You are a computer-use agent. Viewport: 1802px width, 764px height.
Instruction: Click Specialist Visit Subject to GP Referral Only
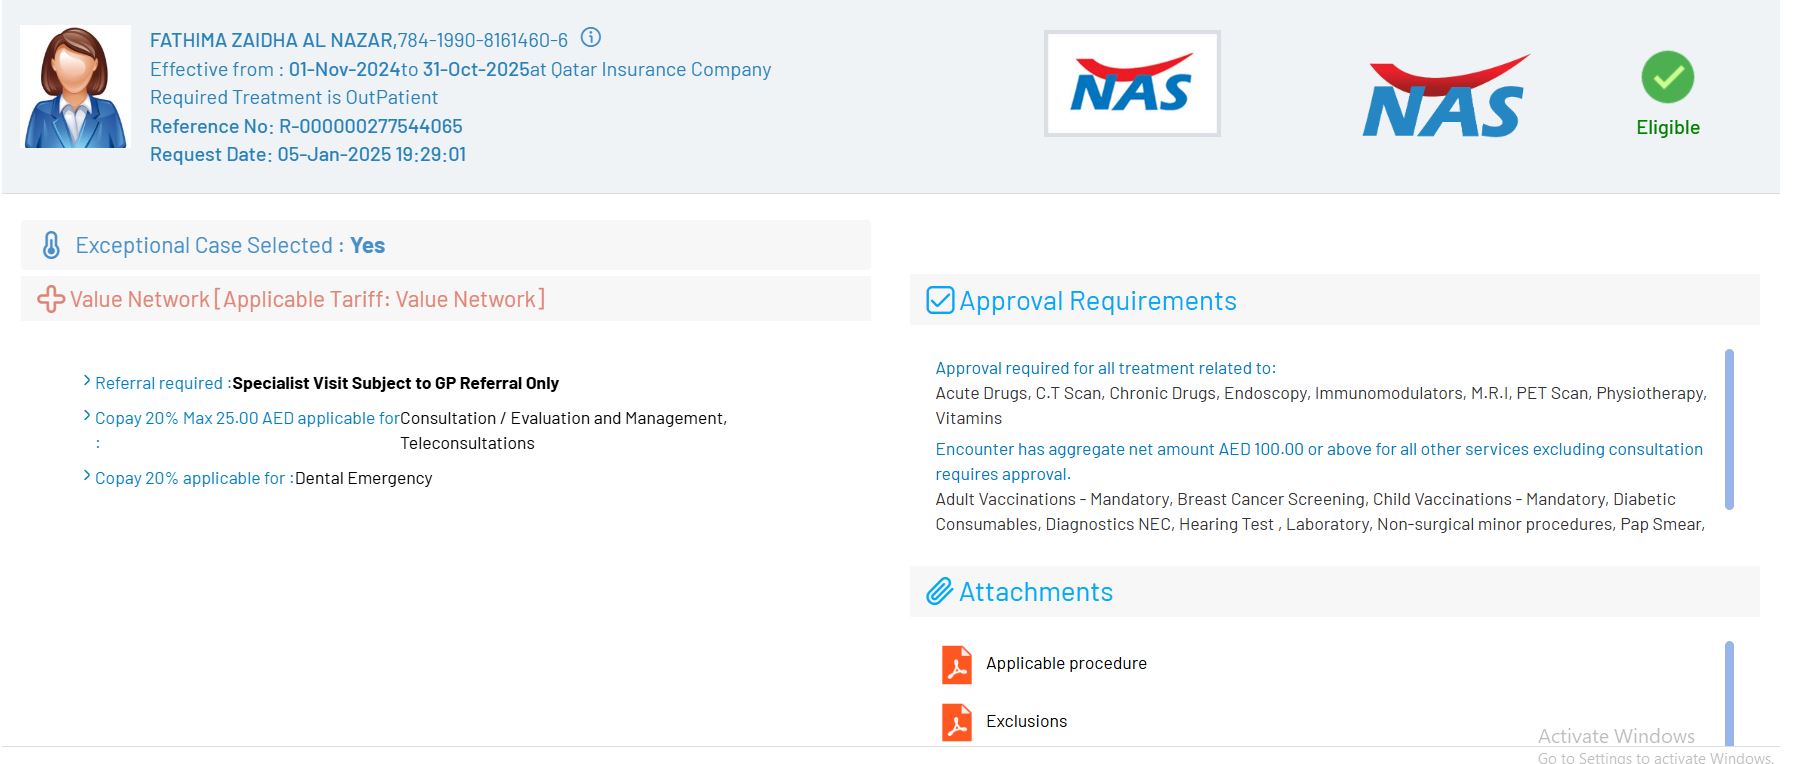point(395,383)
